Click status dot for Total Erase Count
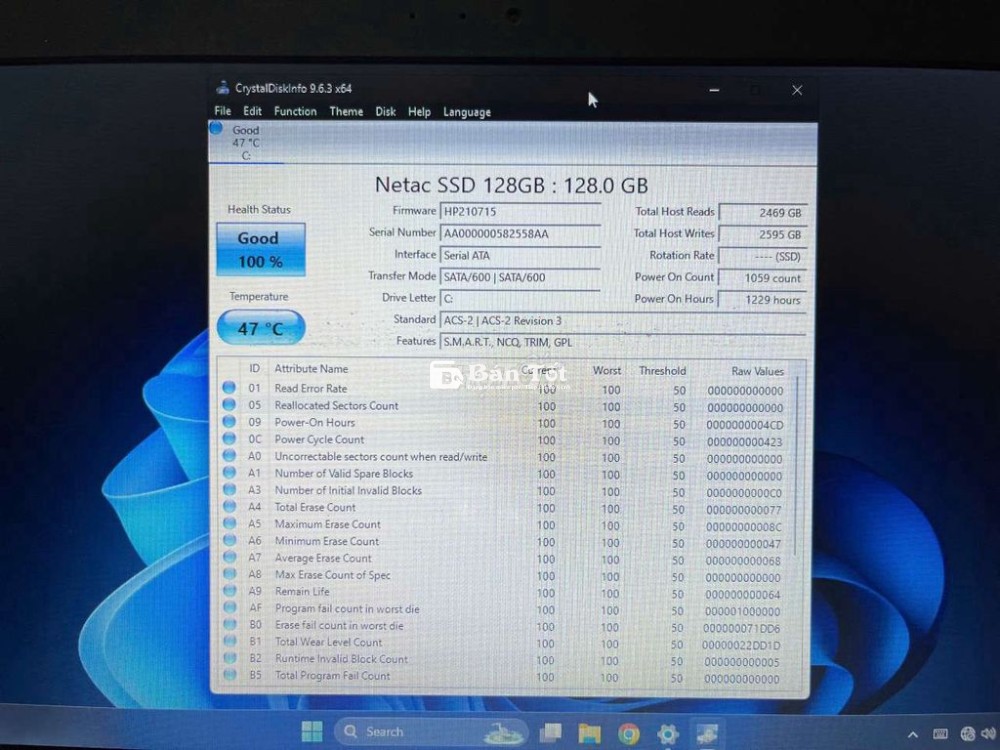 [x=229, y=506]
